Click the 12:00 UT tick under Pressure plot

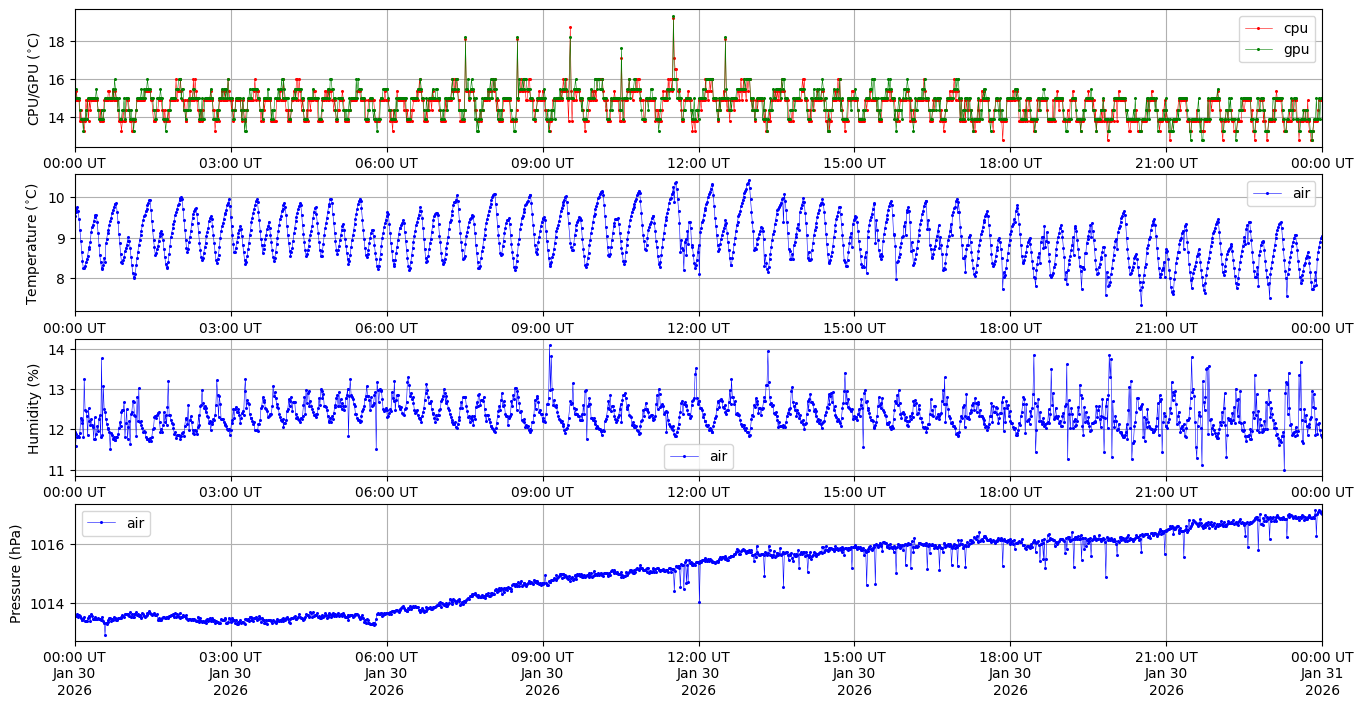coord(698,657)
